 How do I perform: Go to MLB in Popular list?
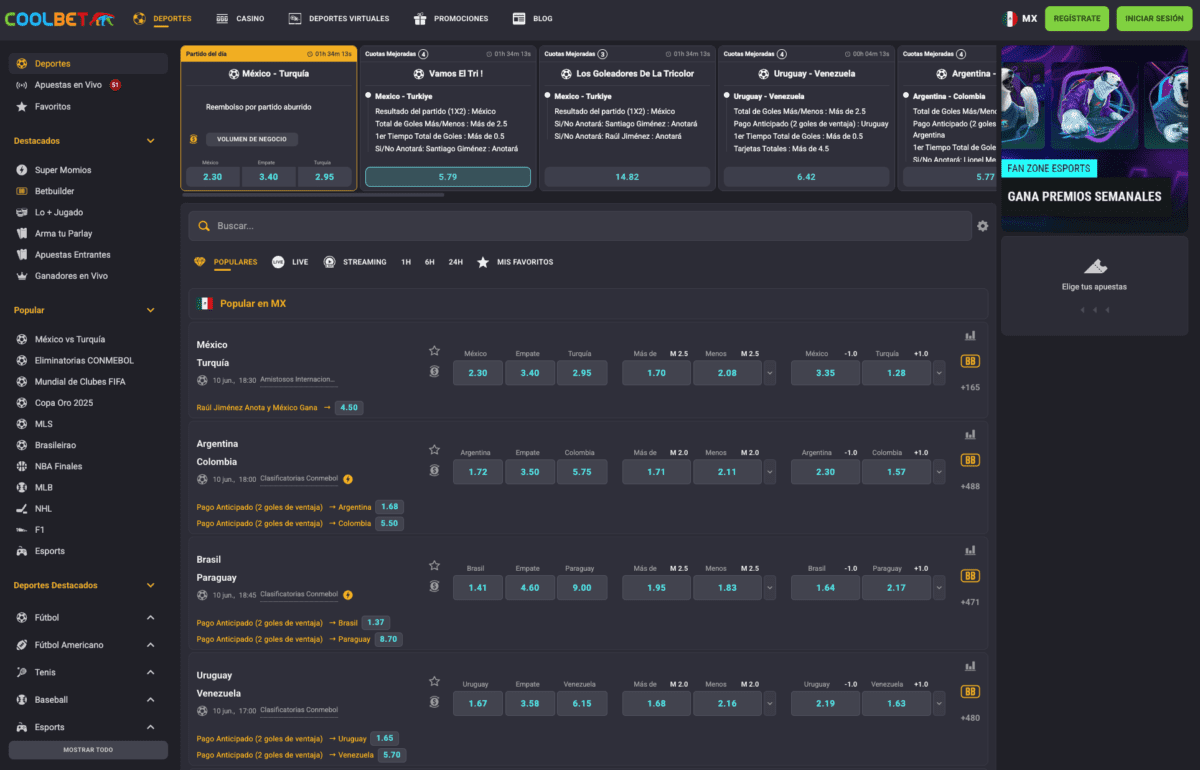(43, 487)
